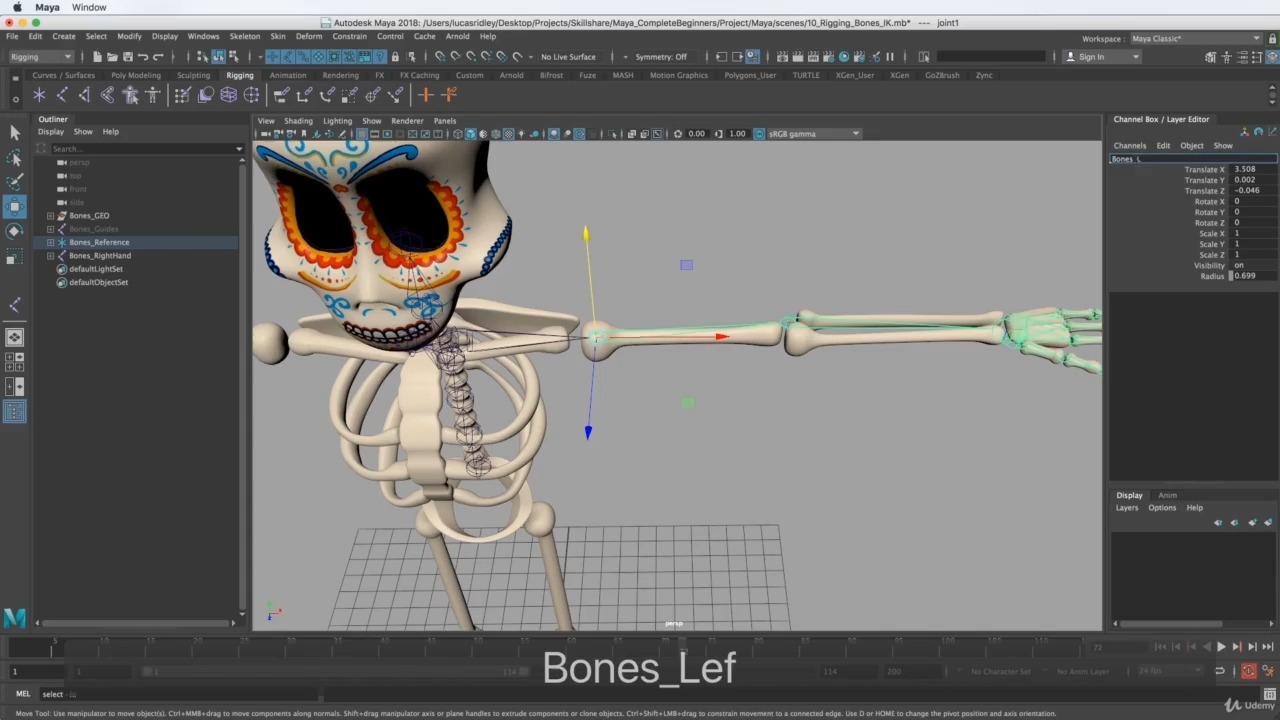Viewport: 1280px width, 720px height.
Task: Click the Create Cluster shelf icon
Action: [251, 95]
